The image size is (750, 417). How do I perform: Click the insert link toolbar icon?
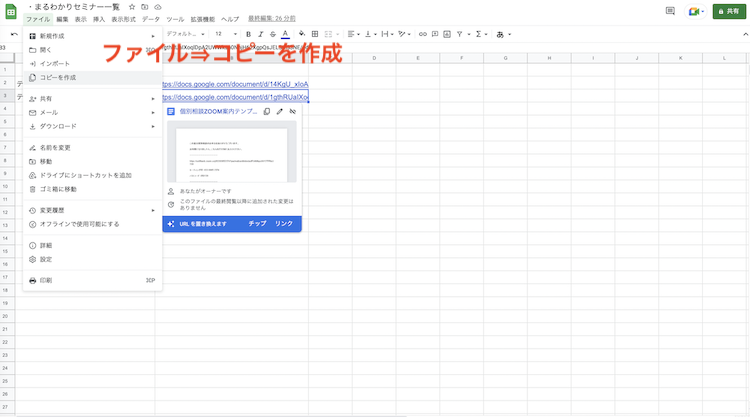(x=422, y=34)
